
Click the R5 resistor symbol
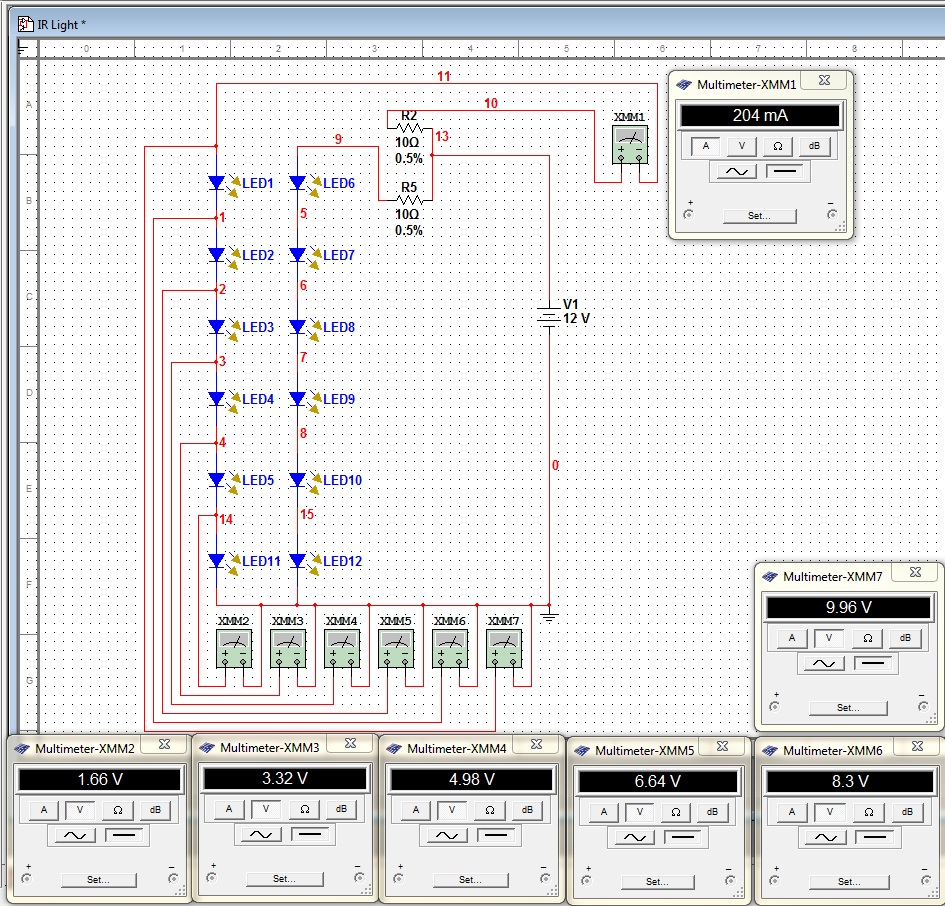point(410,200)
